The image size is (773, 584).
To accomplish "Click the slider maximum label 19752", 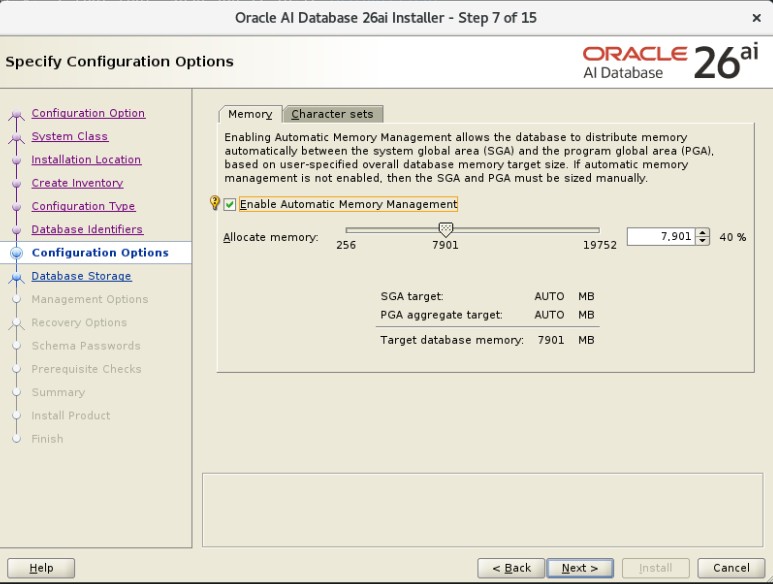I will [599, 245].
